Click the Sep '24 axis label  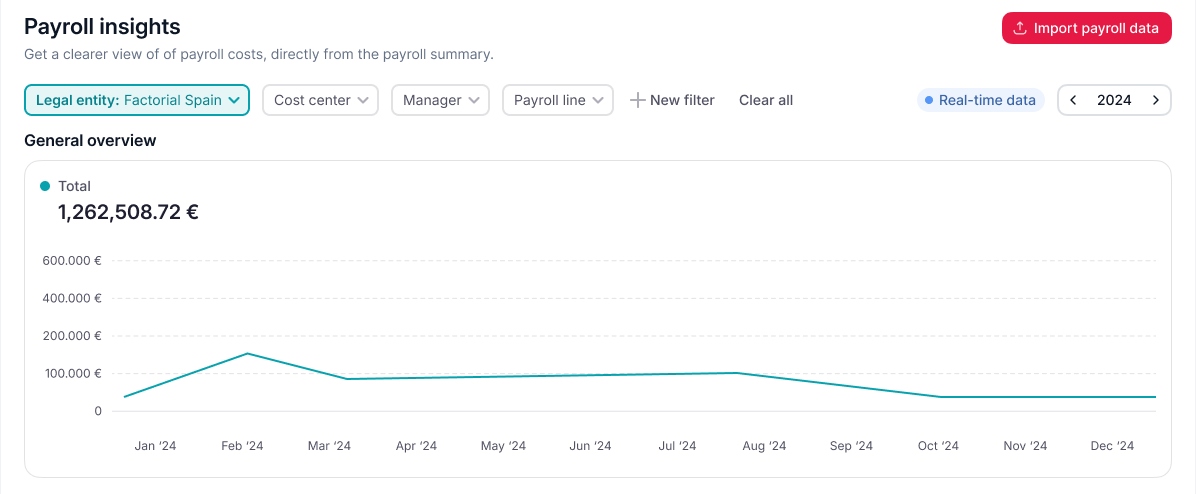pyautogui.click(x=851, y=446)
